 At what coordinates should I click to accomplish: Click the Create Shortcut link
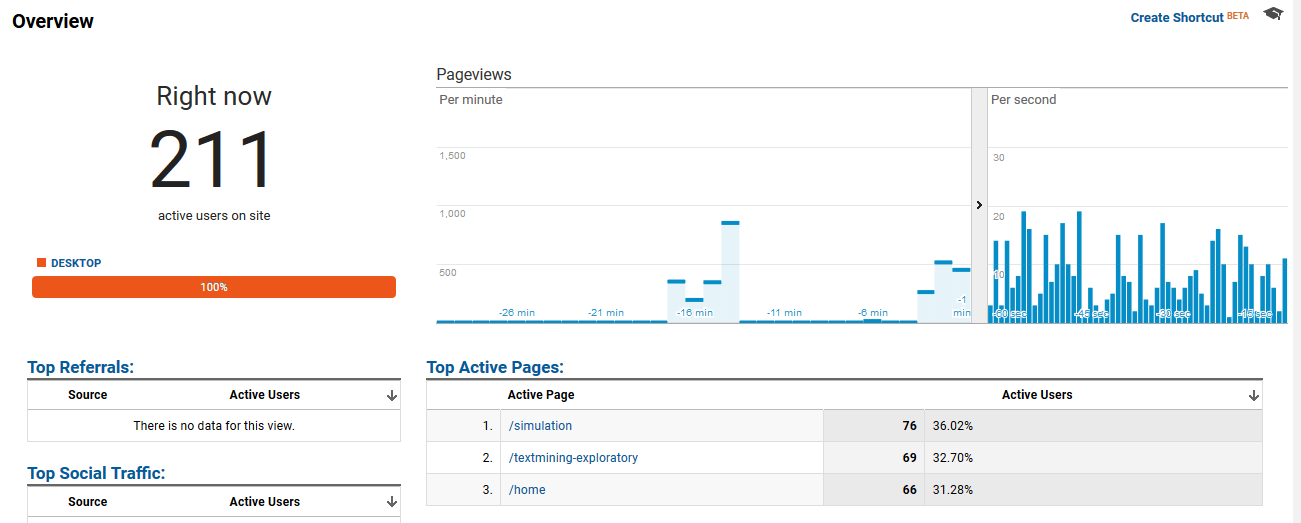point(1176,17)
